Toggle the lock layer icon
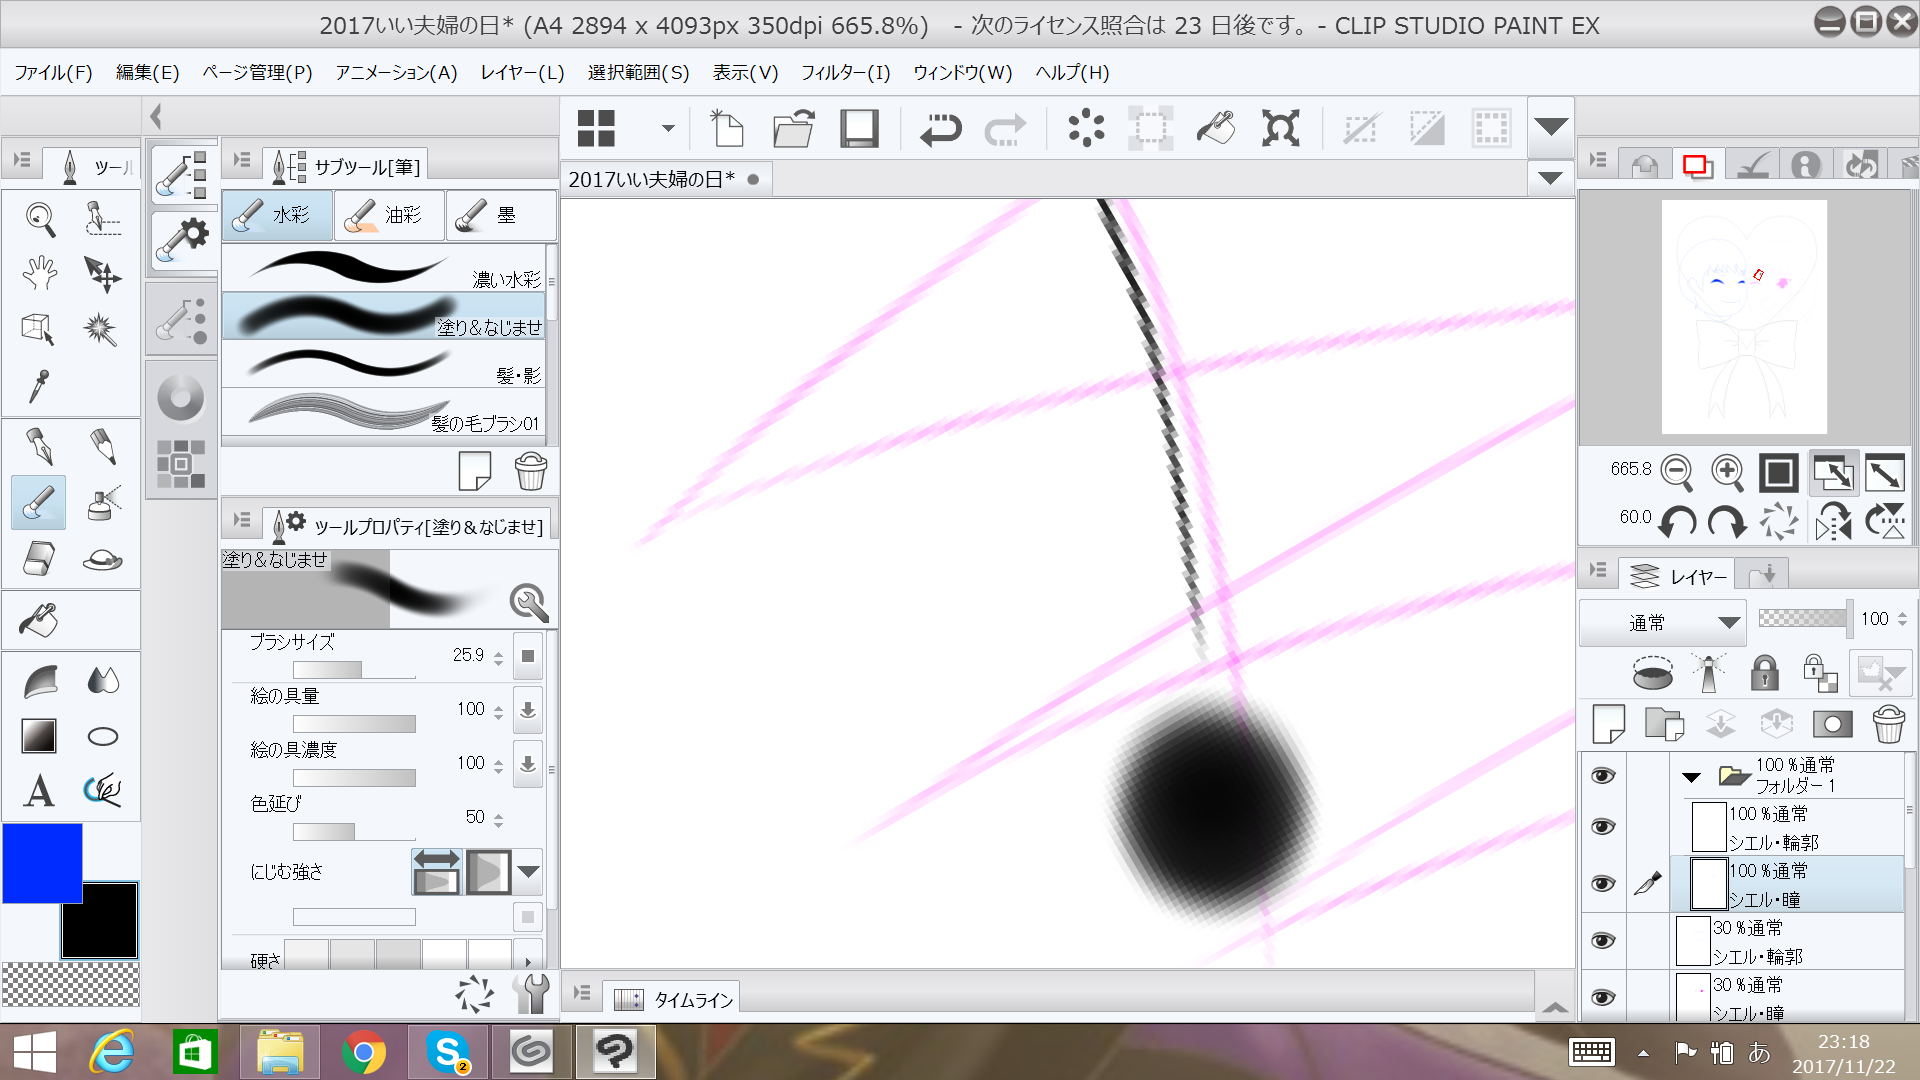 point(1764,673)
